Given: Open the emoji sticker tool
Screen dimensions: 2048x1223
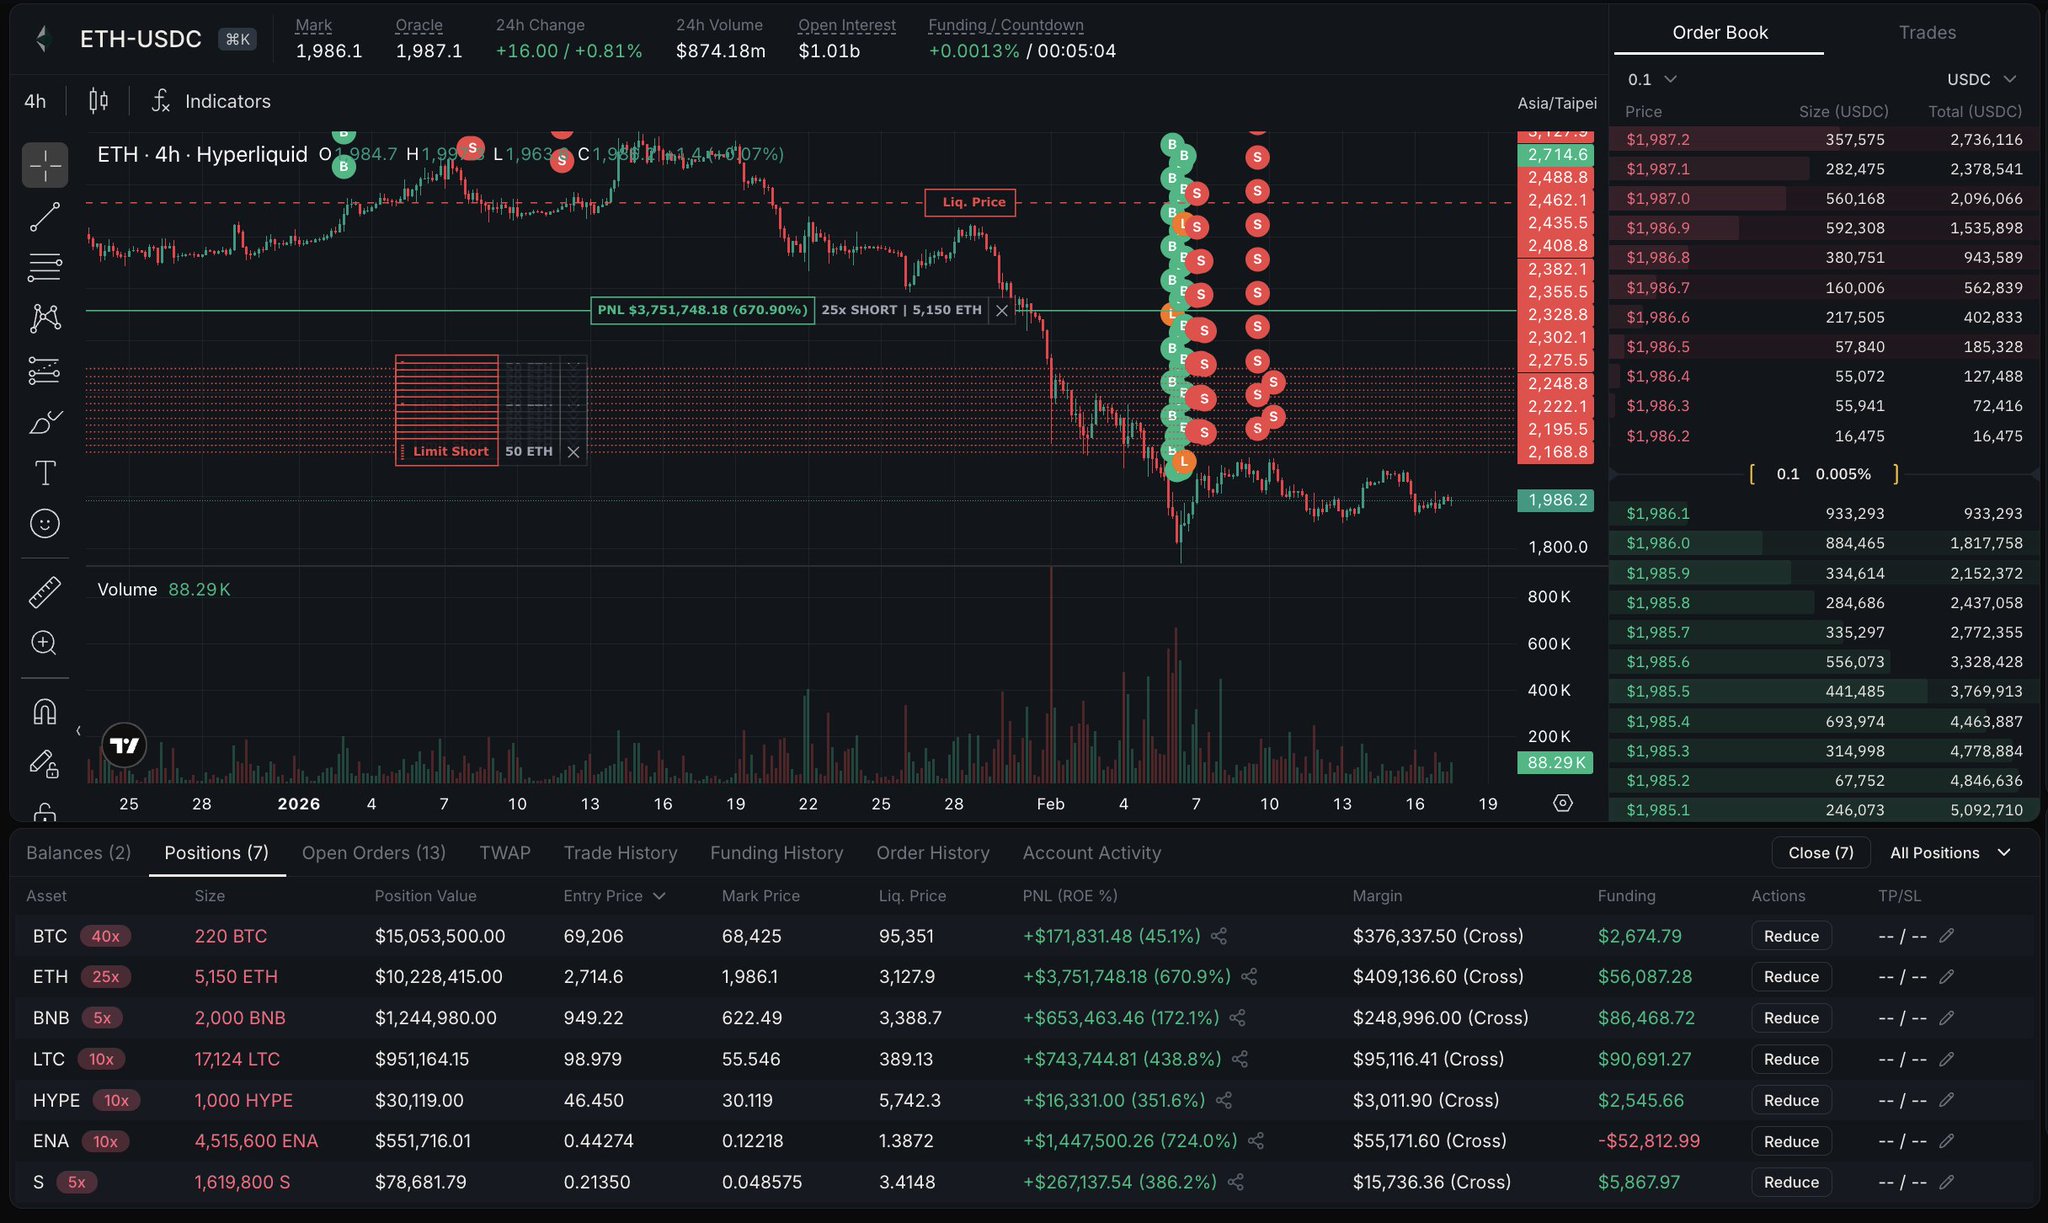Looking at the screenshot, I should click(x=45, y=524).
